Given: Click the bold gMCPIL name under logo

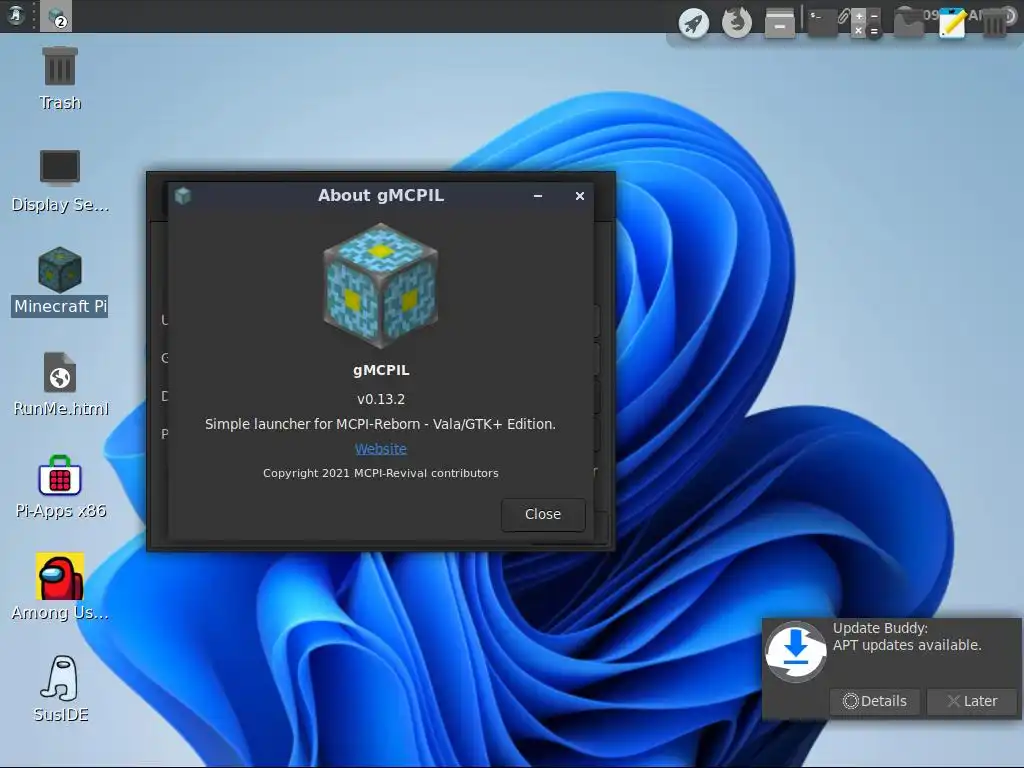Looking at the screenshot, I should coord(381,370).
